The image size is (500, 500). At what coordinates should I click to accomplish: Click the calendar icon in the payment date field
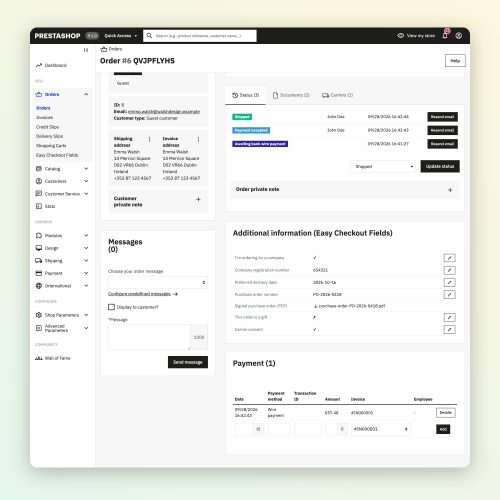258,429
